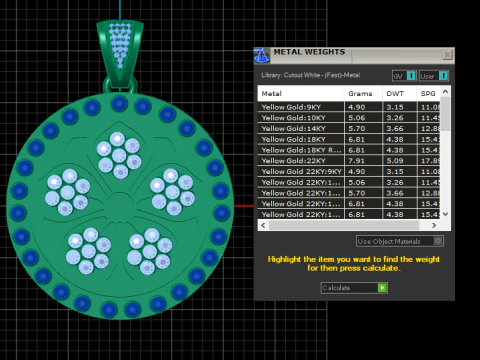Click the vertical scrollbar thumb of metal list
480x360 pixels.
pyautogui.click(x=445, y=114)
